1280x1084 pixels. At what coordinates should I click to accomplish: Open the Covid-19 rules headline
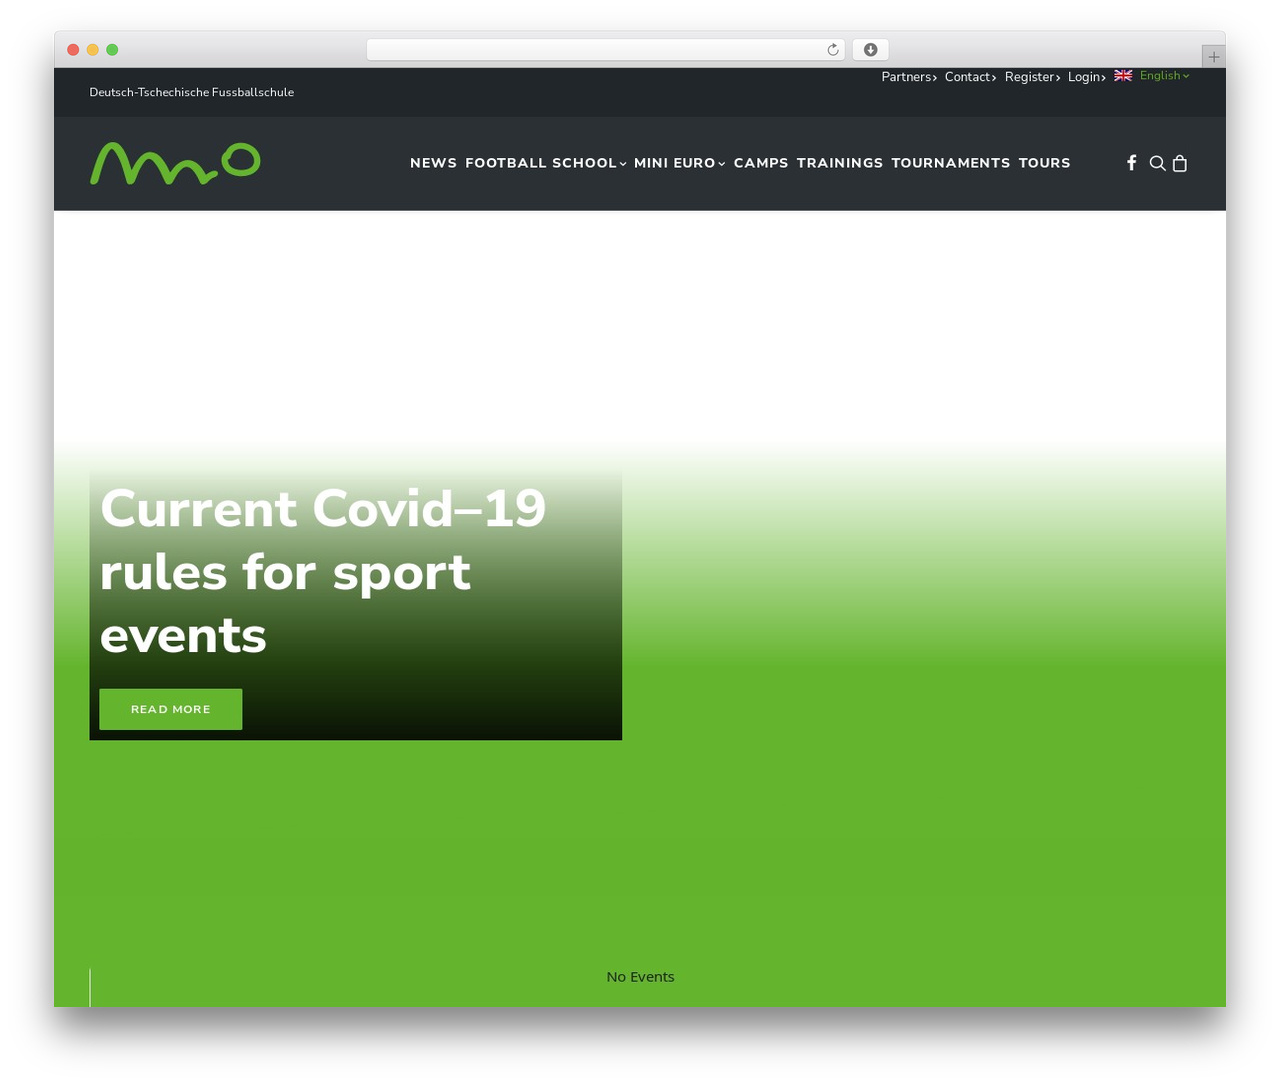pos(323,571)
